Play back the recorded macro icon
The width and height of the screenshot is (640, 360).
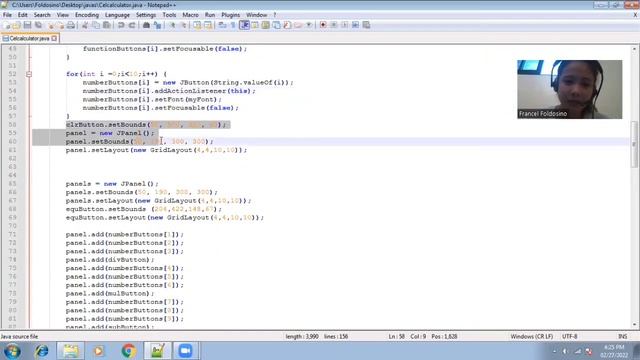(345, 25)
